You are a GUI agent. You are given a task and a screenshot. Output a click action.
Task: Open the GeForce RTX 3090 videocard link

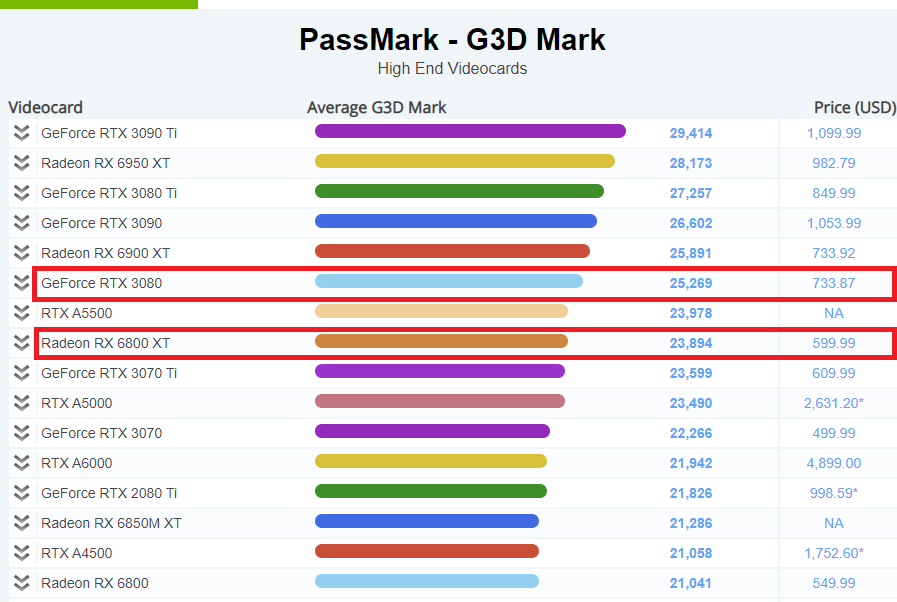[101, 223]
